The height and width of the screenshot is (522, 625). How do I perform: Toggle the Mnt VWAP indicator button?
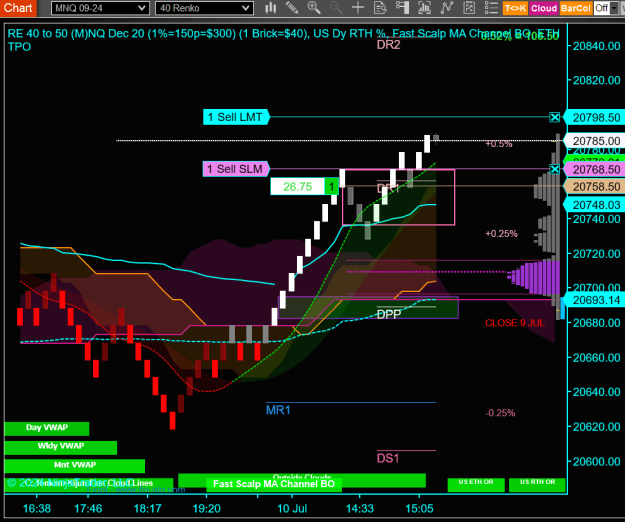tap(75, 466)
